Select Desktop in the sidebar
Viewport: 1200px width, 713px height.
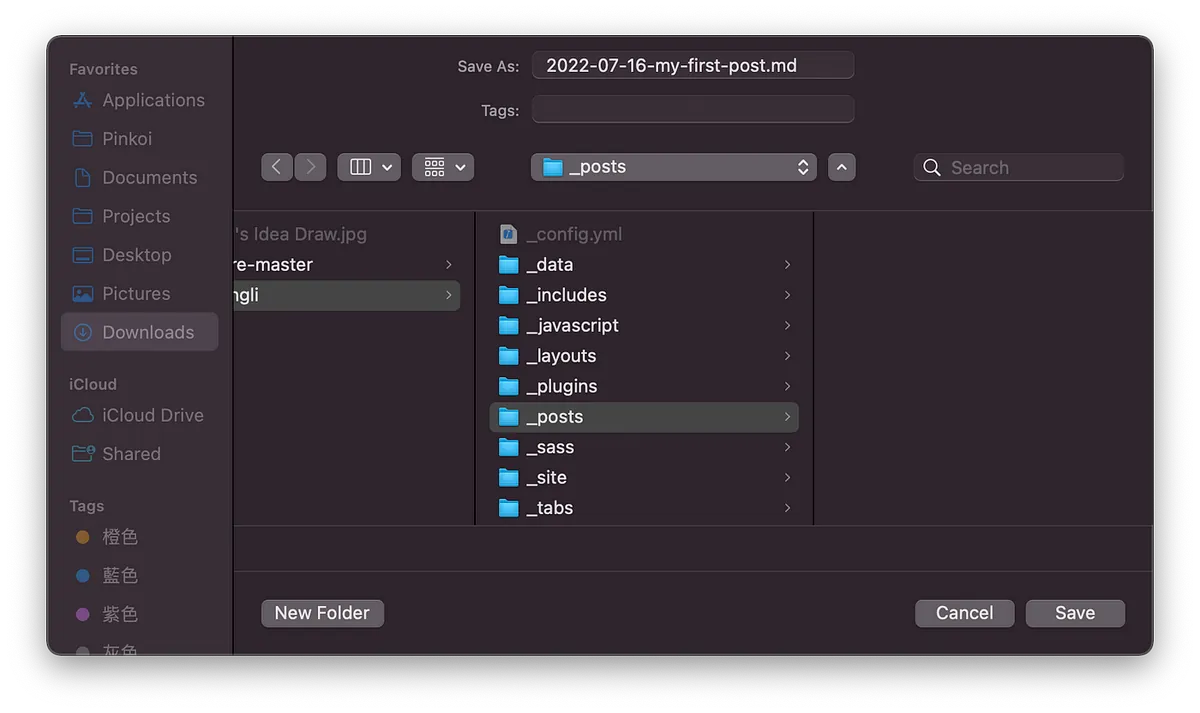tap(136, 255)
